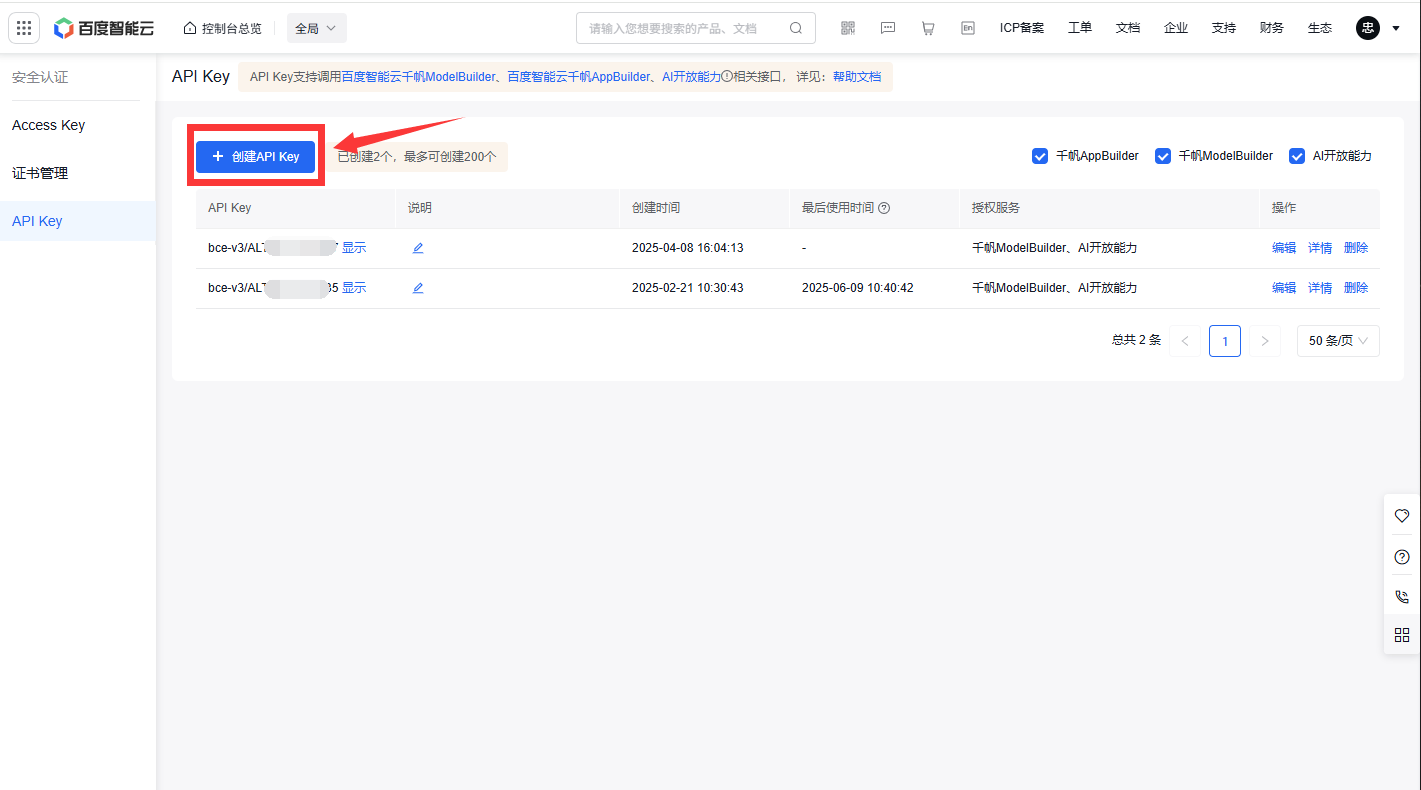Viewport: 1421px width, 790px height.
Task: Open the question mark help icon on right
Action: 1402,557
